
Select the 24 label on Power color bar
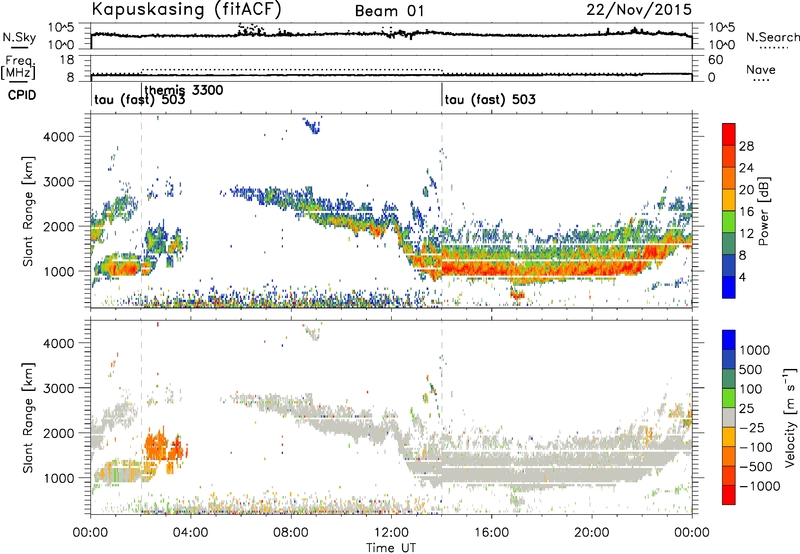(x=746, y=168)
